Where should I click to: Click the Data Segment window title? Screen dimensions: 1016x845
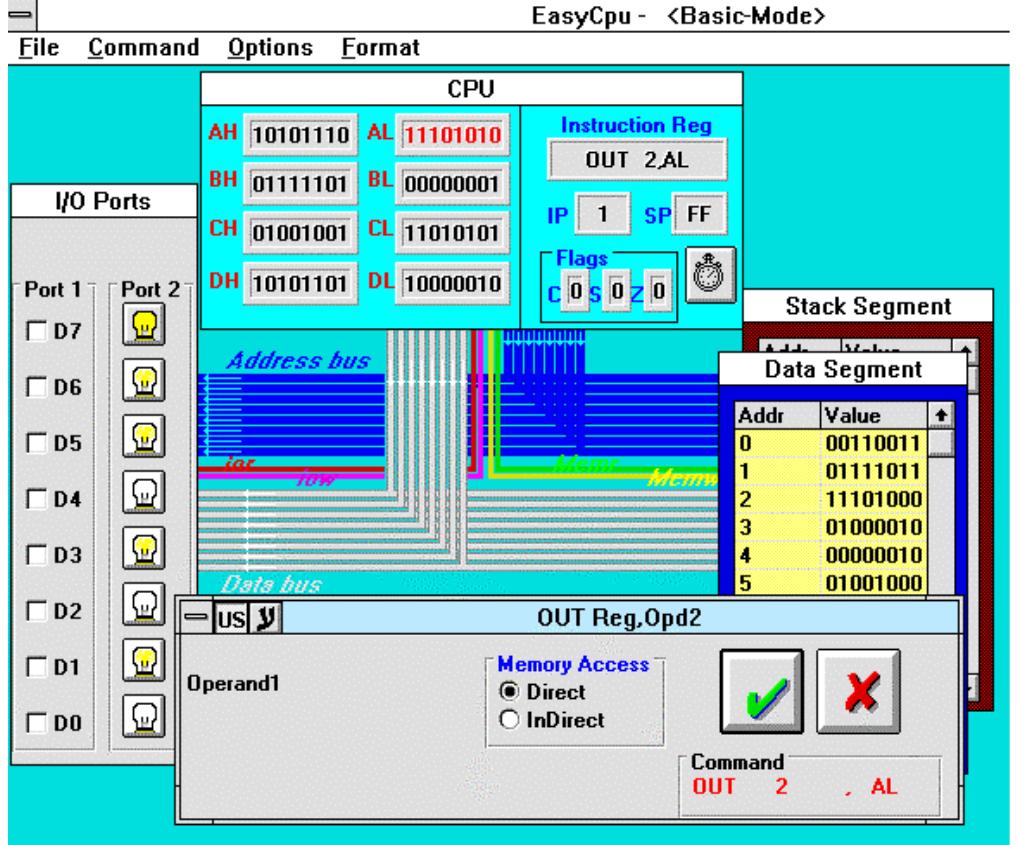click(x=843, y=369)
